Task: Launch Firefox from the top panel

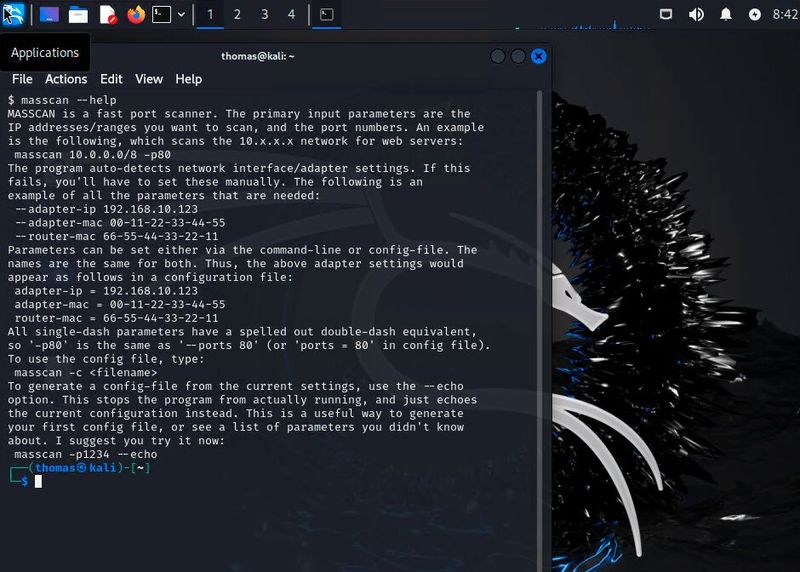Action: pos(136,14)
